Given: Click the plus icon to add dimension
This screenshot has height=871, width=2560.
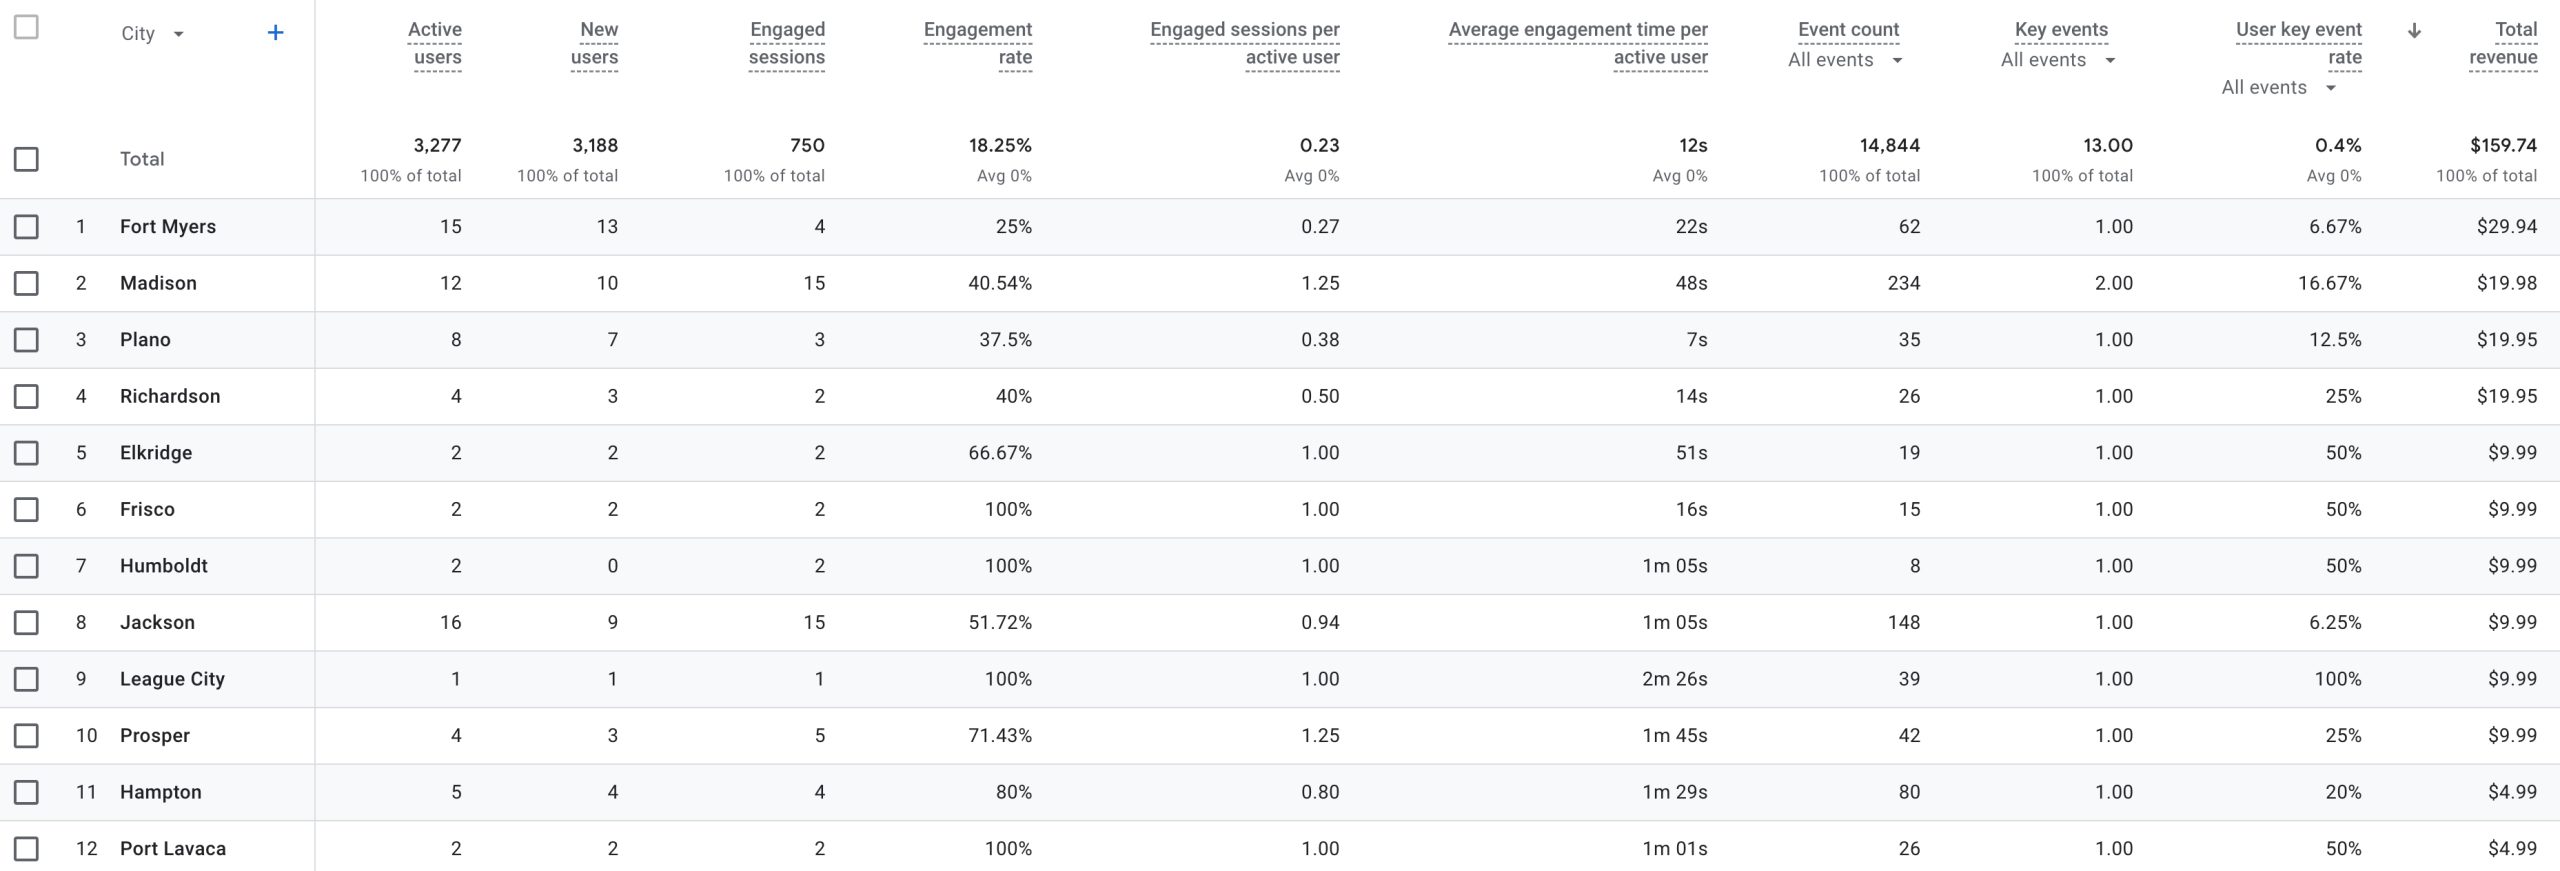Looking at the screenshot, I should coord(275,33).
